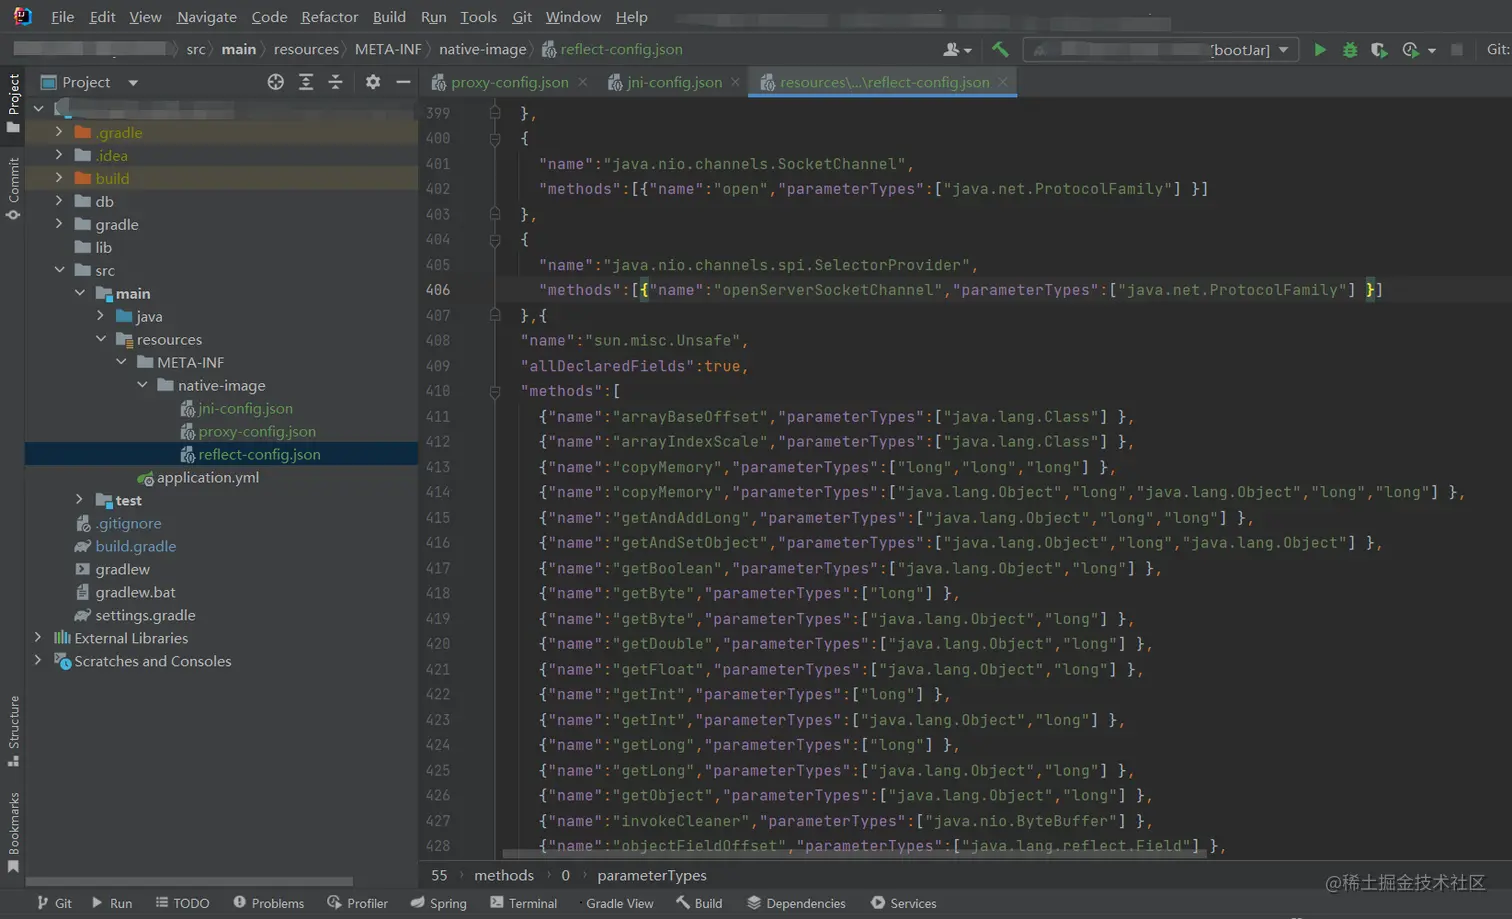Screen dimensions: 1512x919
Task: Click the Stop square icon
Action: click(1457, 49)
